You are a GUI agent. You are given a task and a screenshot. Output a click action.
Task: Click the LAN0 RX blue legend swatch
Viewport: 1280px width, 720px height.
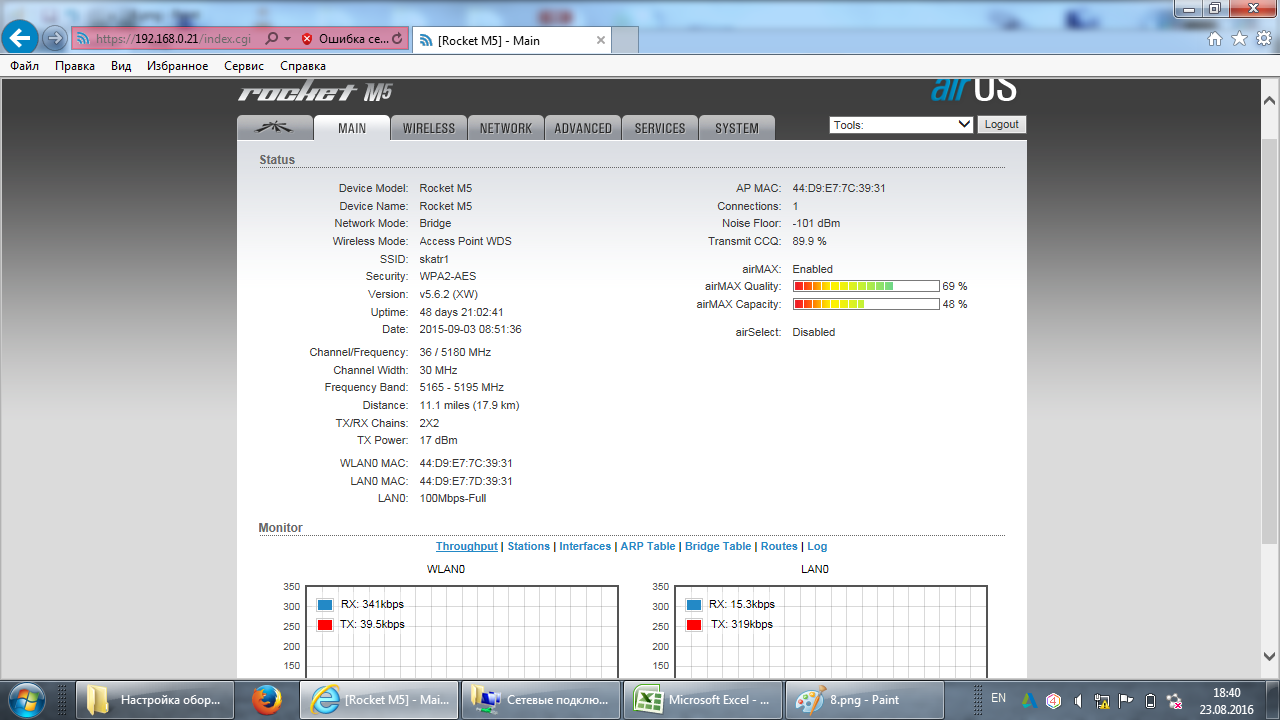tap(694, 605)
